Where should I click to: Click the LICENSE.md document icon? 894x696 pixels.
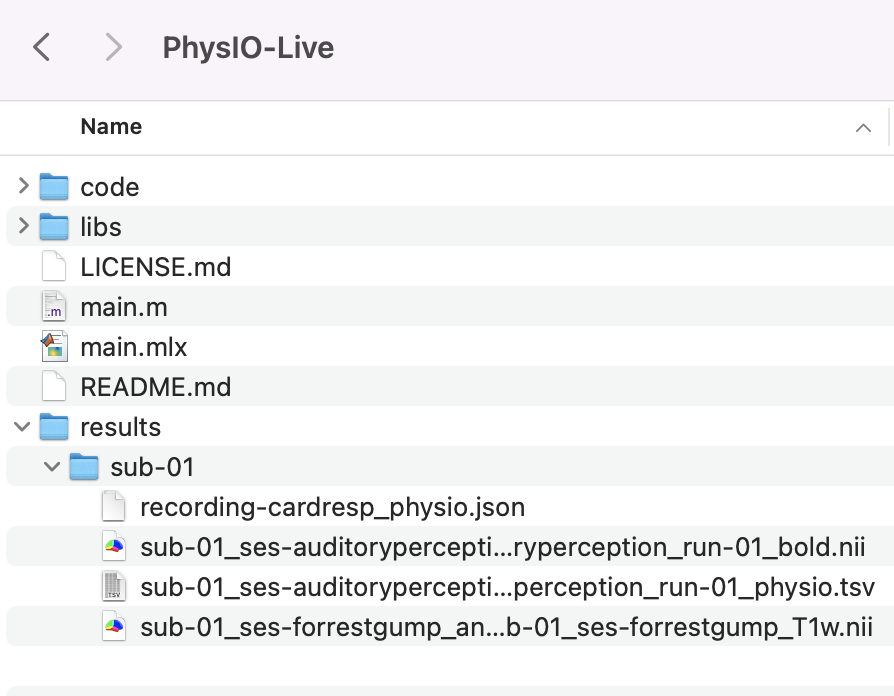click(x=53, y=267)
